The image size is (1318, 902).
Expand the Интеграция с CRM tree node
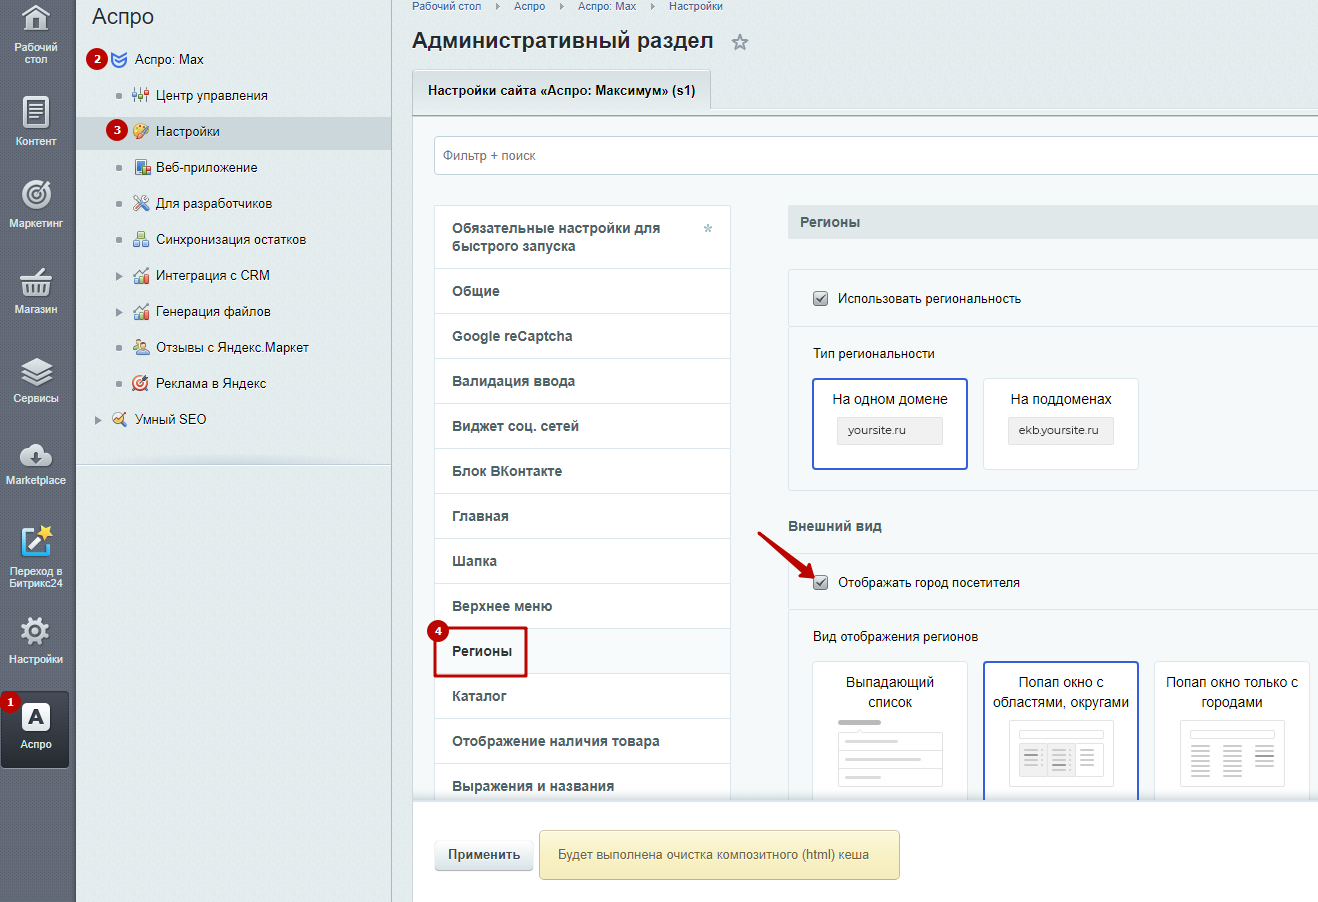coord(119,276)
